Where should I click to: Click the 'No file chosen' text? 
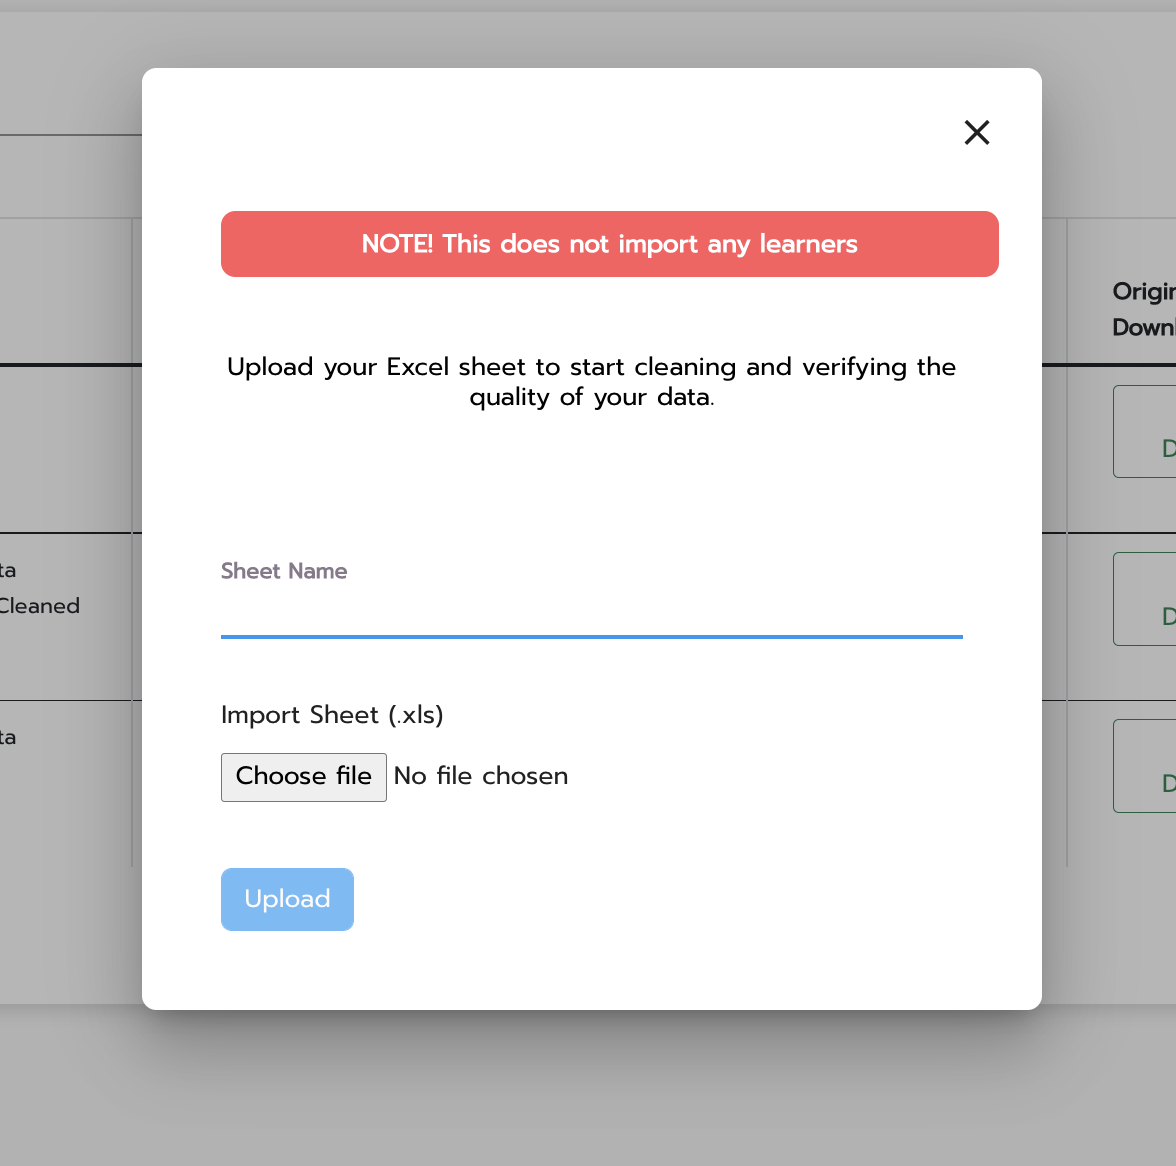(x=481, y=776)
